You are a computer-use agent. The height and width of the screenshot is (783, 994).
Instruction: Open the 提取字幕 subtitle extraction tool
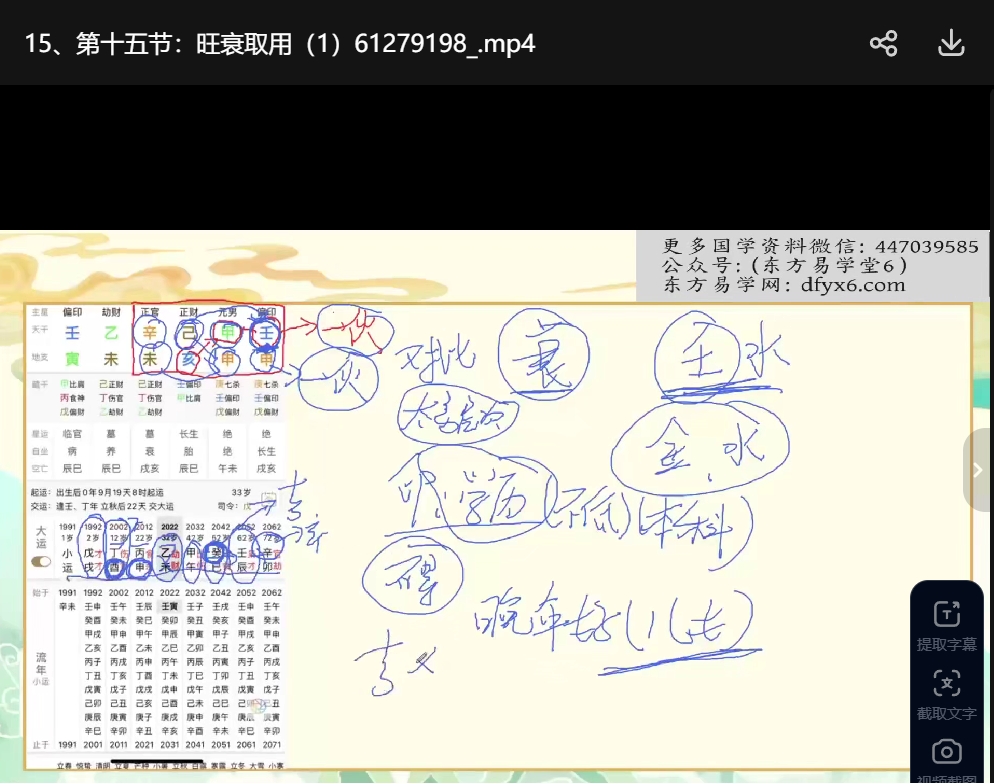pyautogui.click(x=946, y=626)
